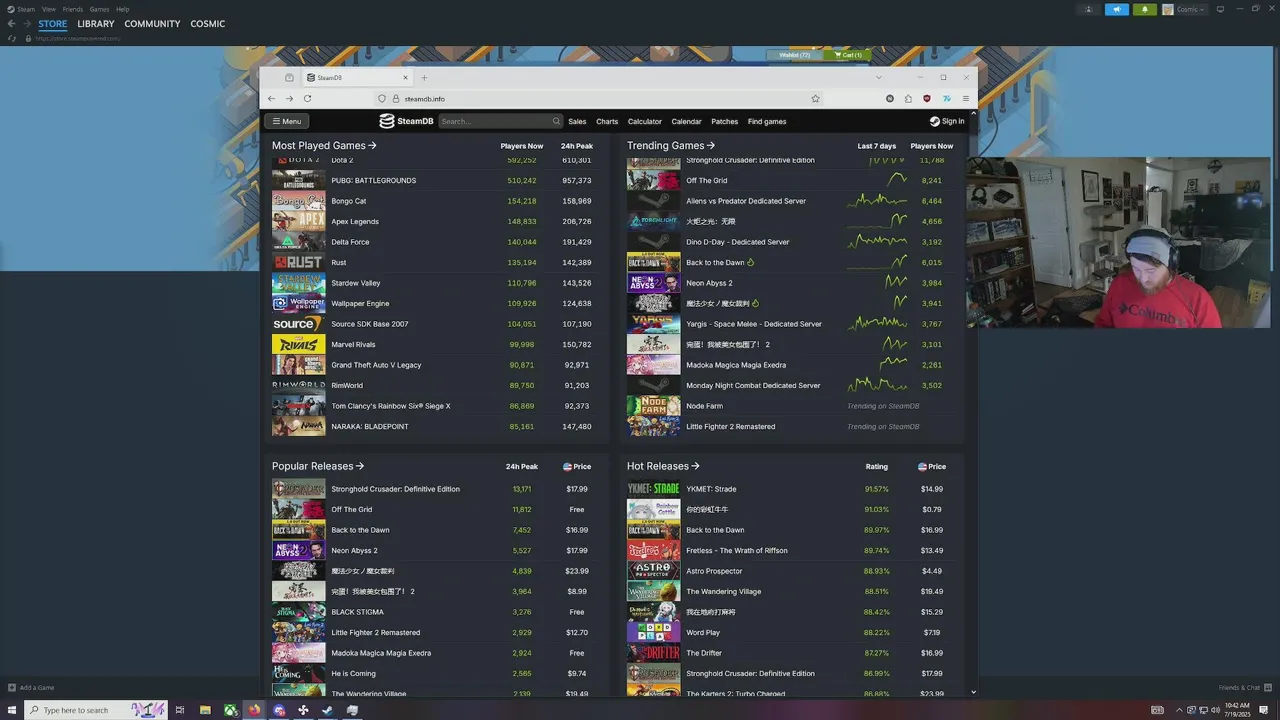Close the SteamDB browser tab
This screenshot has width=1280, height=720.
click(x=405, y=77)
